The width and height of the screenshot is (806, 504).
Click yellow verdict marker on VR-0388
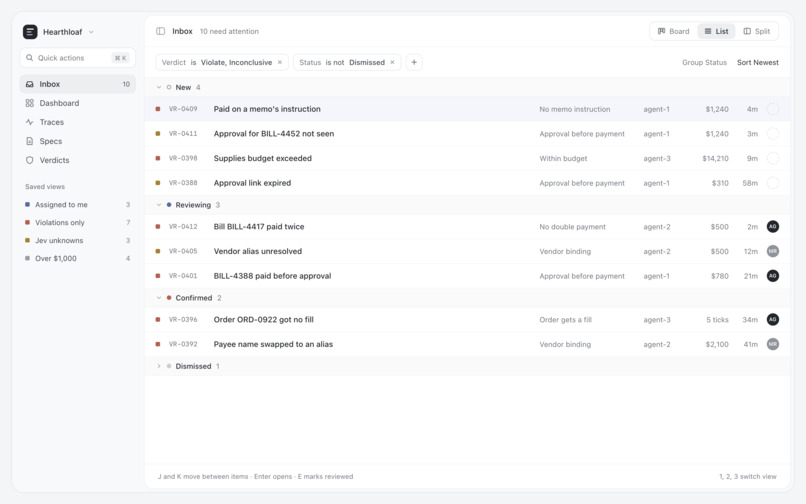(158, 183)
